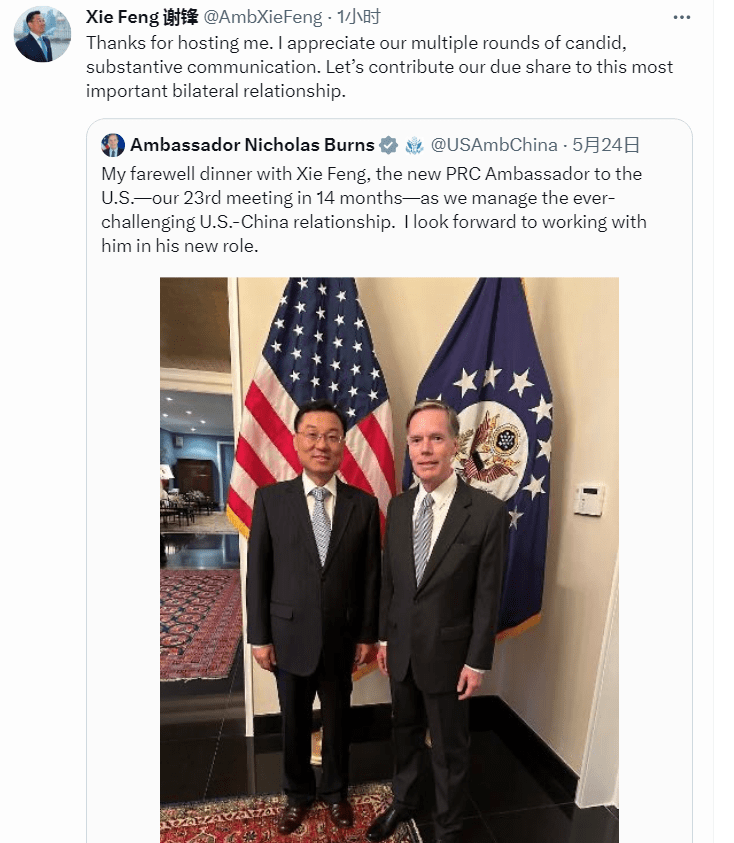Click the 1小时 timestamp
Viewport: 734px width, 843px height.
pos(359,17)
